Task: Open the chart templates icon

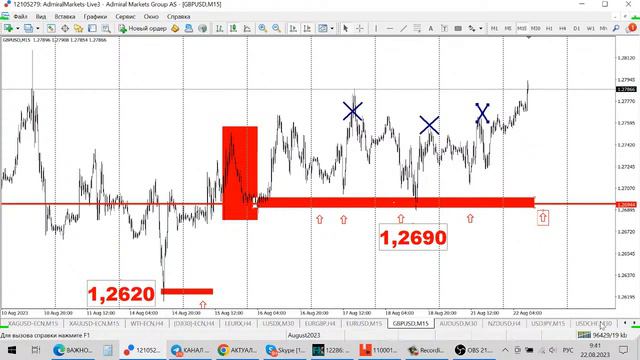Action: click(322, 28)
